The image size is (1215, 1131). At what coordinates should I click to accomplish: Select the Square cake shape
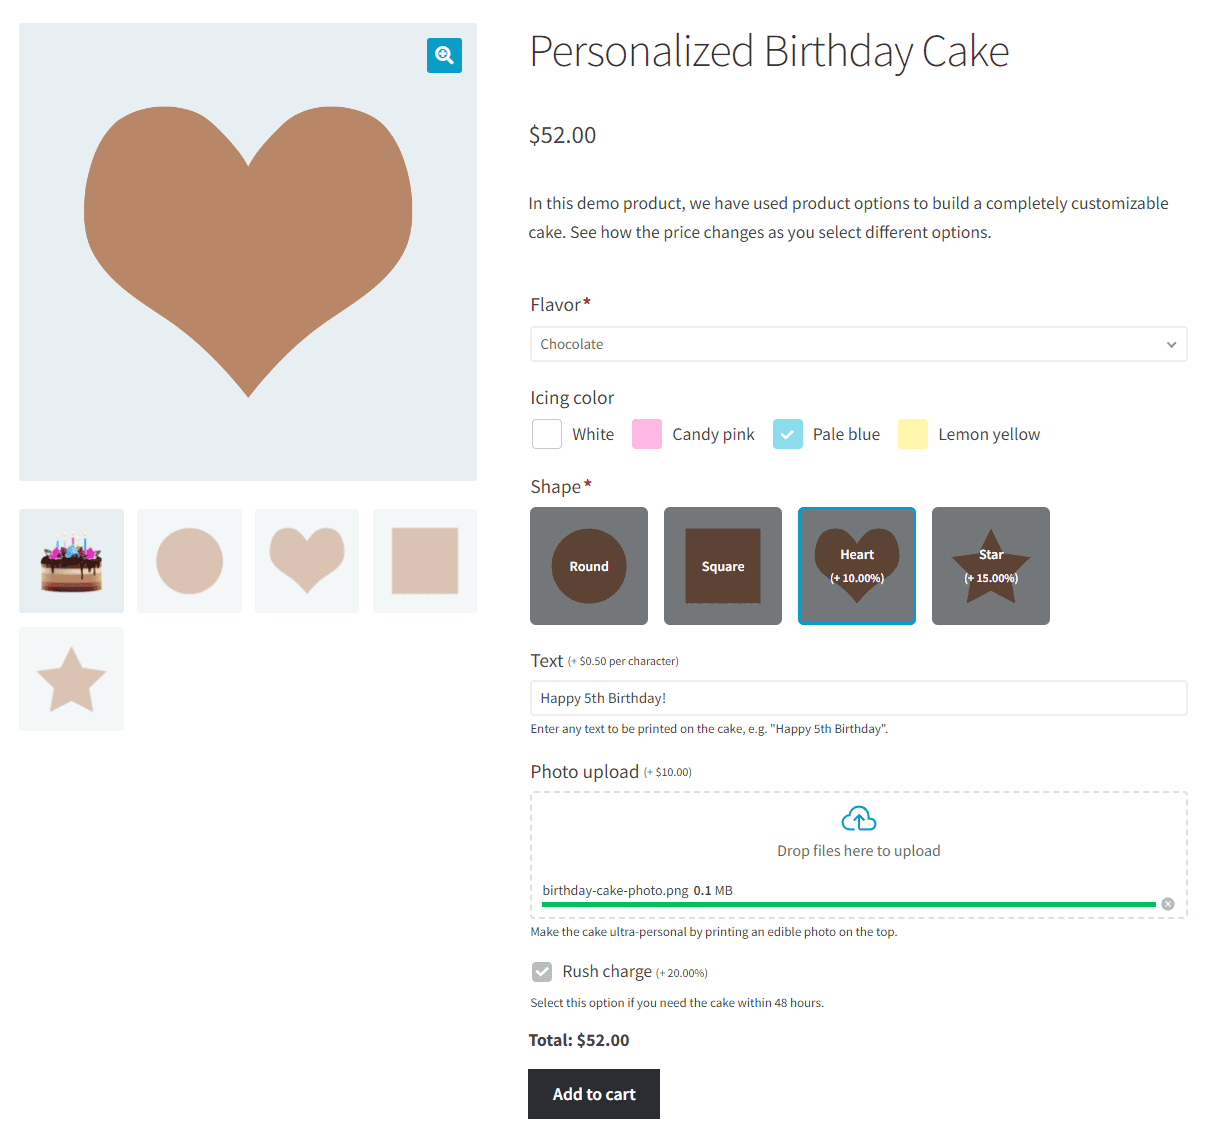point(722,566)
